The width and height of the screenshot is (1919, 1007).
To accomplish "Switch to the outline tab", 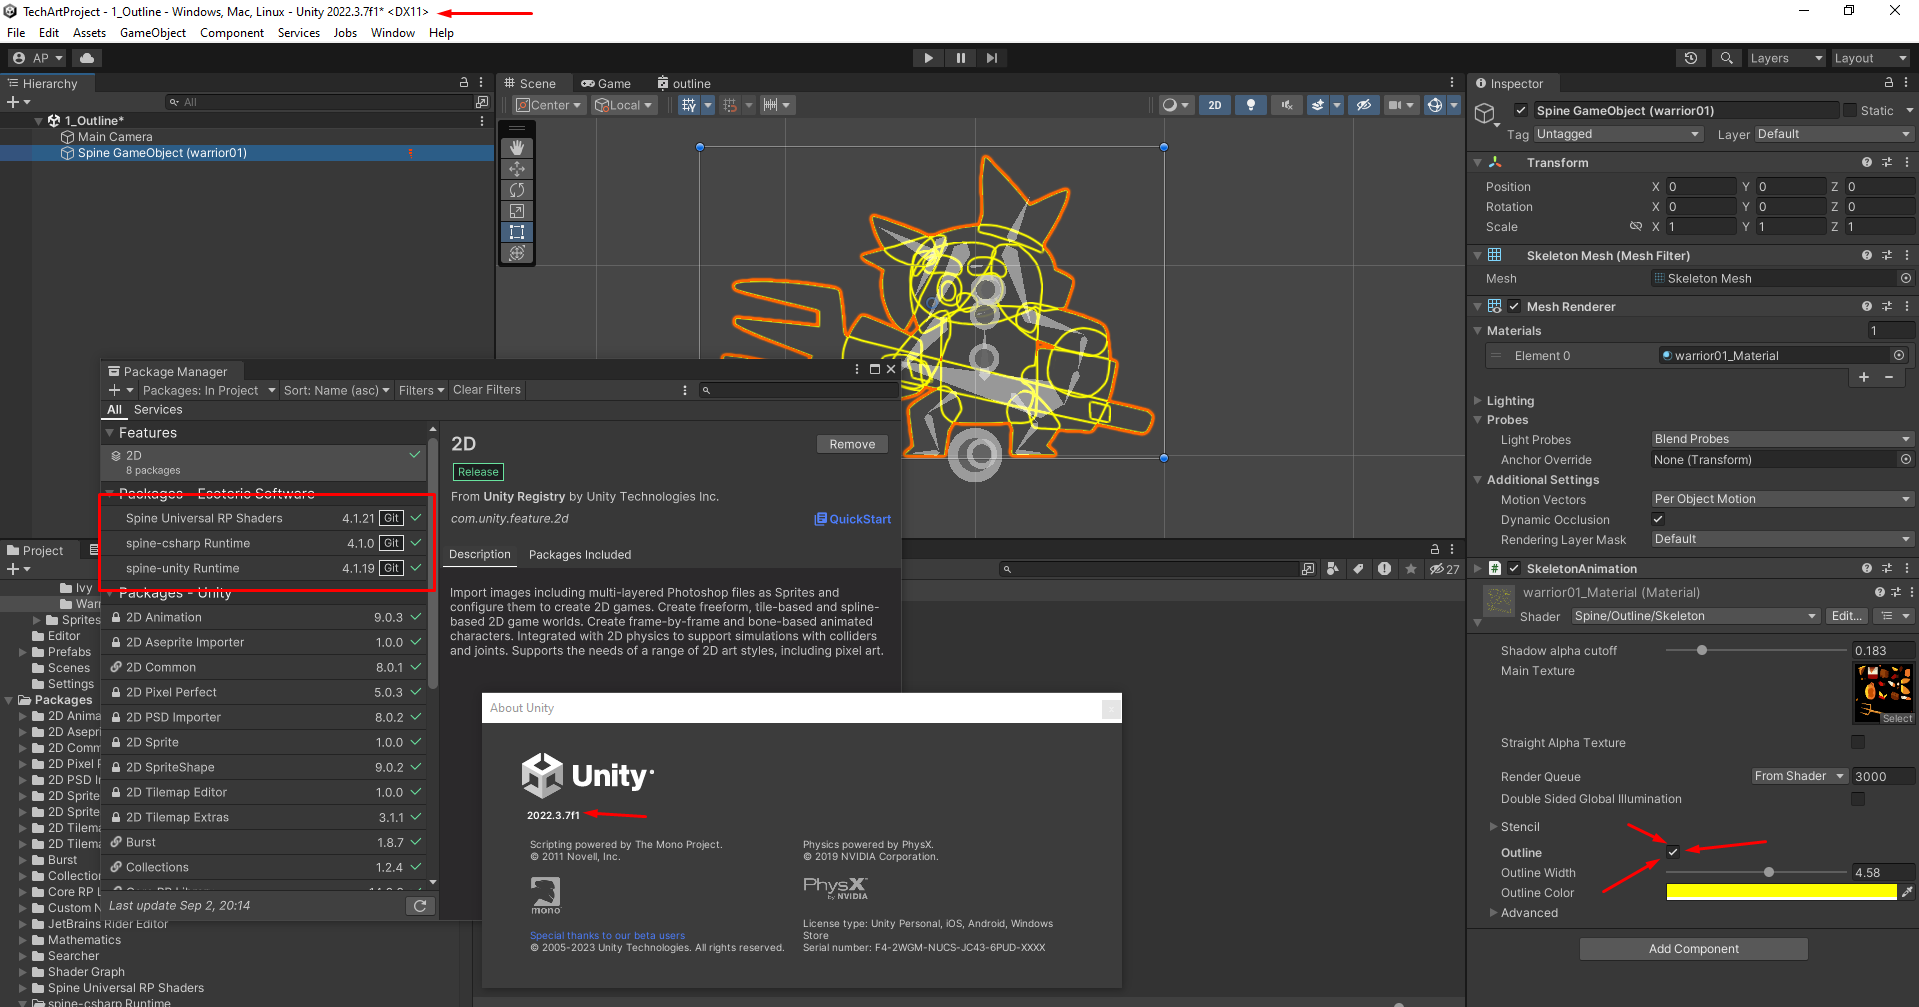I will pos(684,84).
